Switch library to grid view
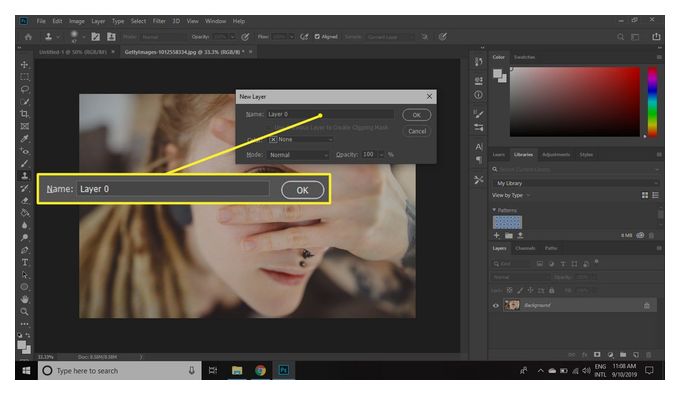This screenshot has height=395, width=680. click(645, 196)
